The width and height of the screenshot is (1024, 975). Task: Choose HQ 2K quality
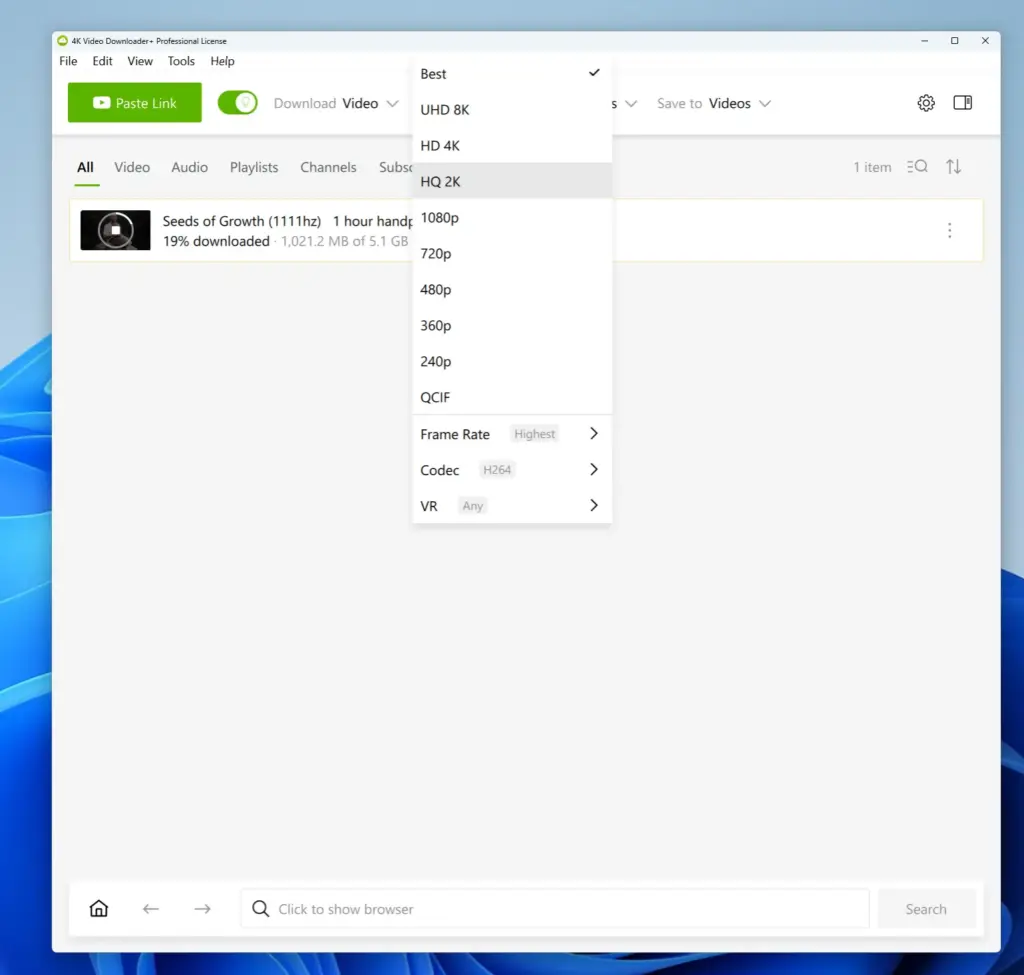pos(513,182)
